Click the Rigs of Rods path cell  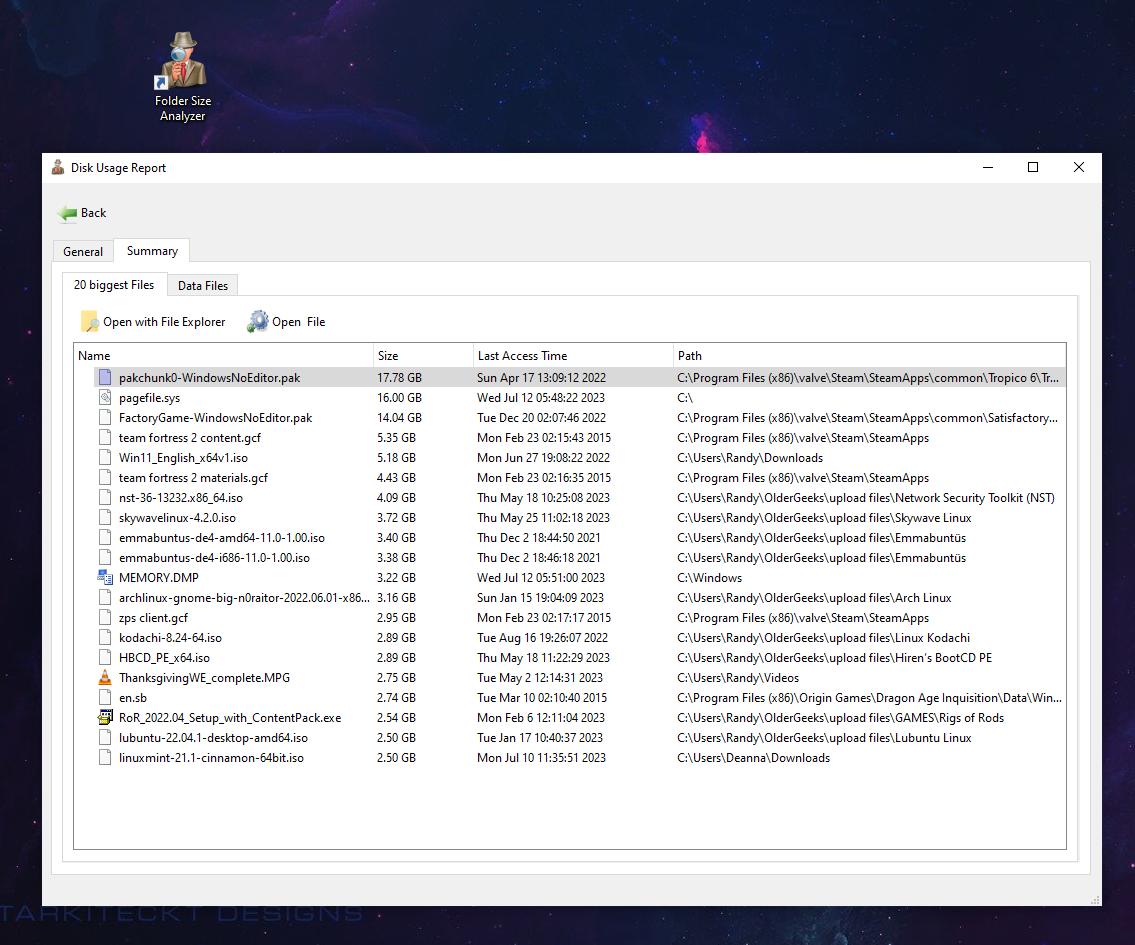click(x=840, y=718)
